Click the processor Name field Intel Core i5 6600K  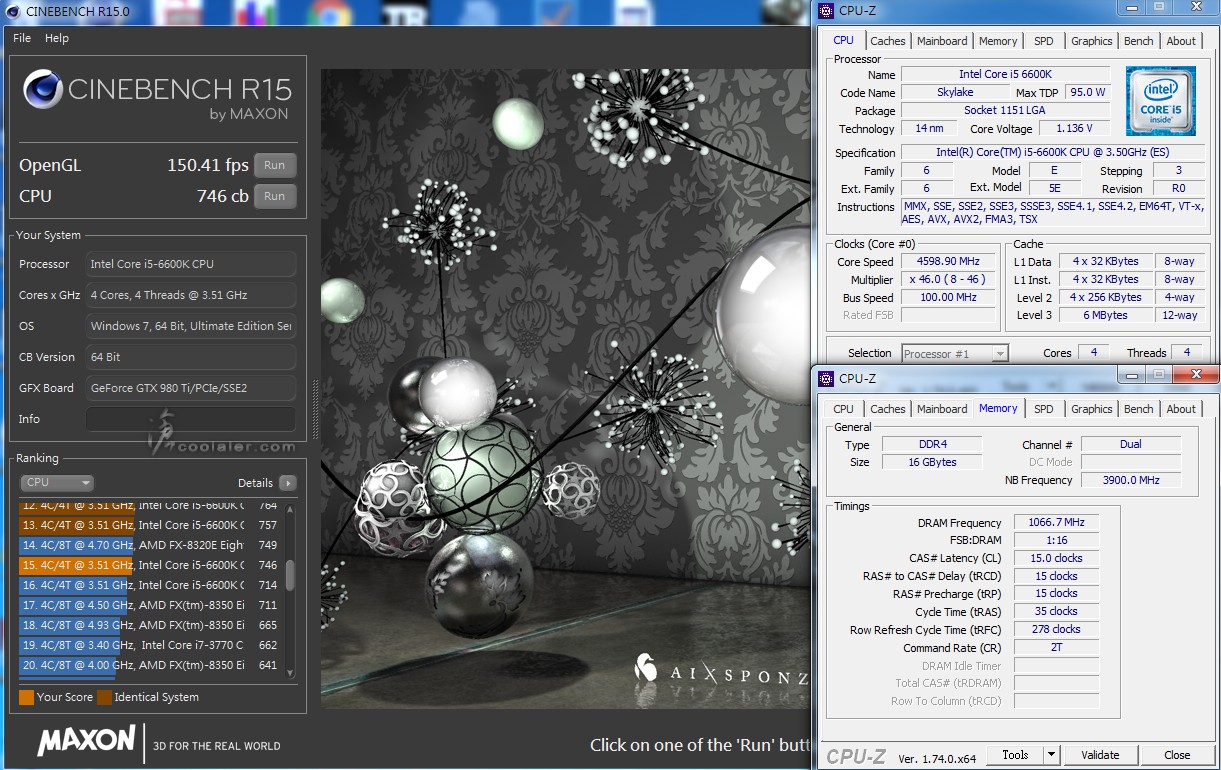[x=1005, y=74]
